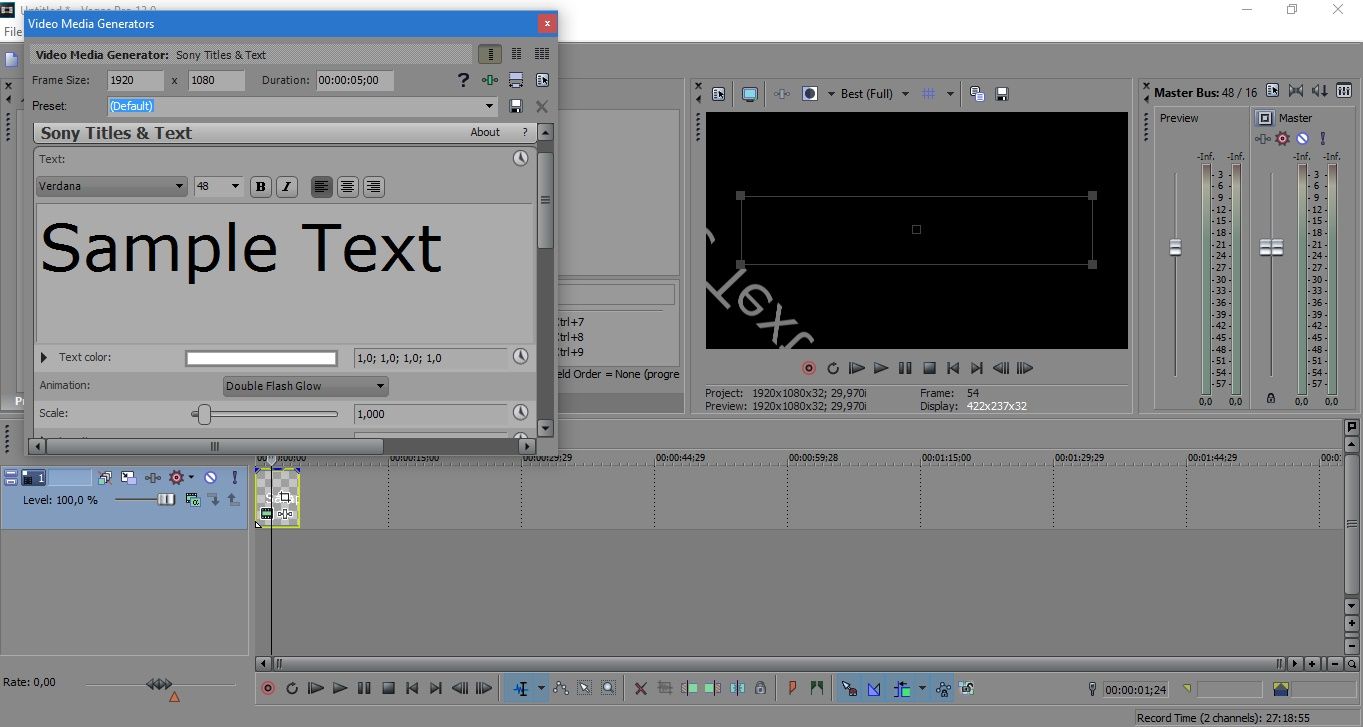Click Insert Region icon in editing toolbar
Screen dimensions: 1363x727
(817, 688)
